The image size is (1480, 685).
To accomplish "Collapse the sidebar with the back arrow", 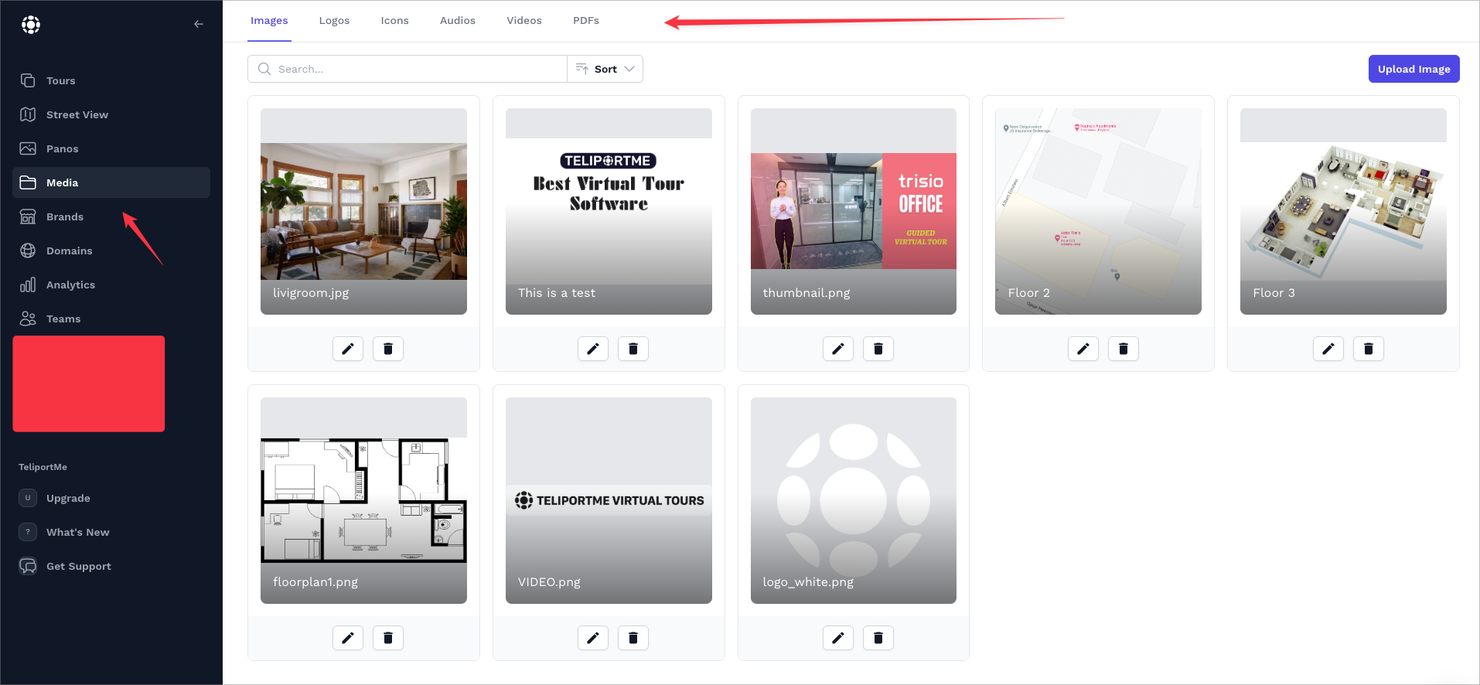I will point(198,24).
